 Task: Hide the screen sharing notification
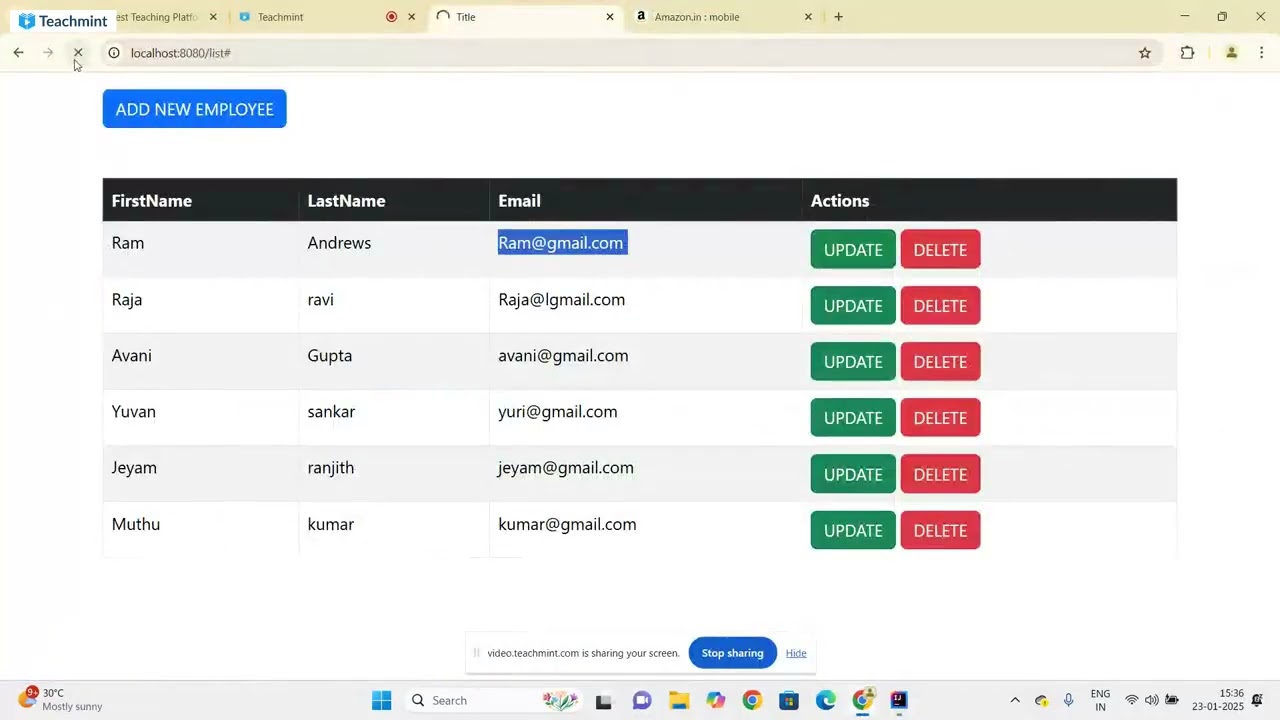coord(796,653)
